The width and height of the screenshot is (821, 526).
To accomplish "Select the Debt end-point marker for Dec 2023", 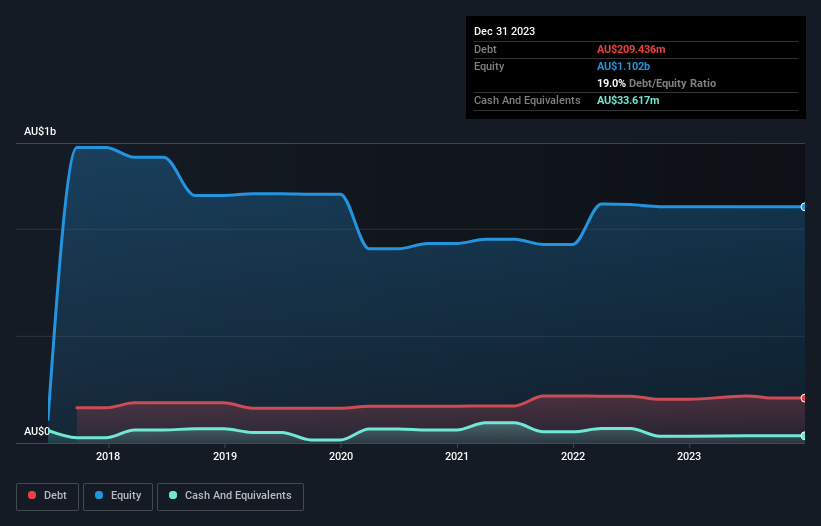I will click(x=804, y=398).
